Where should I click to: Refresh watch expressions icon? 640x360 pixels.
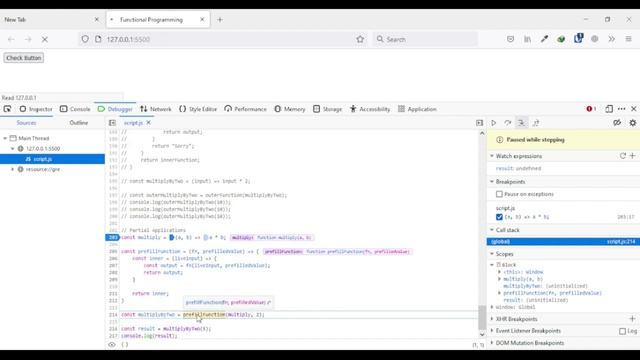click(x=623, y=156)
